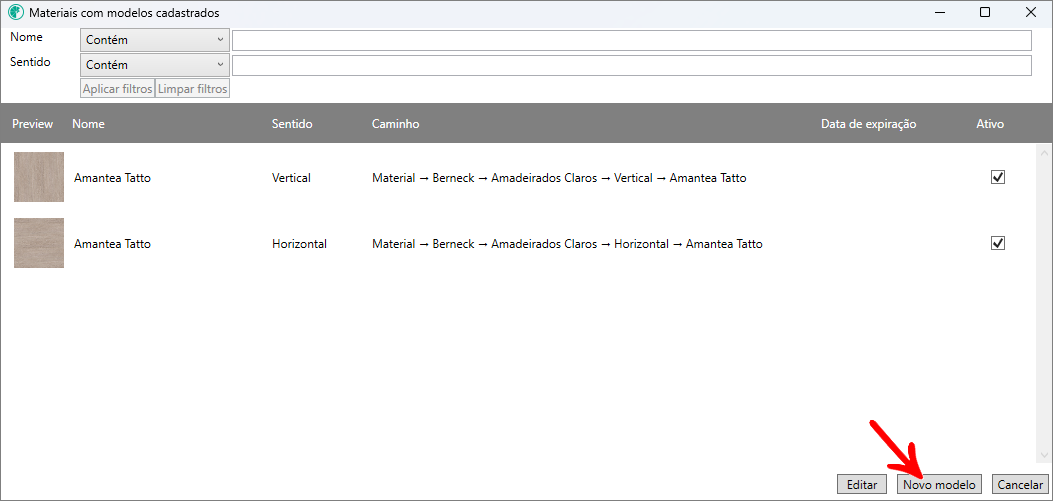This screenshot has height=501, width=1053.
Task: Maximize the Materiais com modelos cadastrados window
Action: (985, 12)
